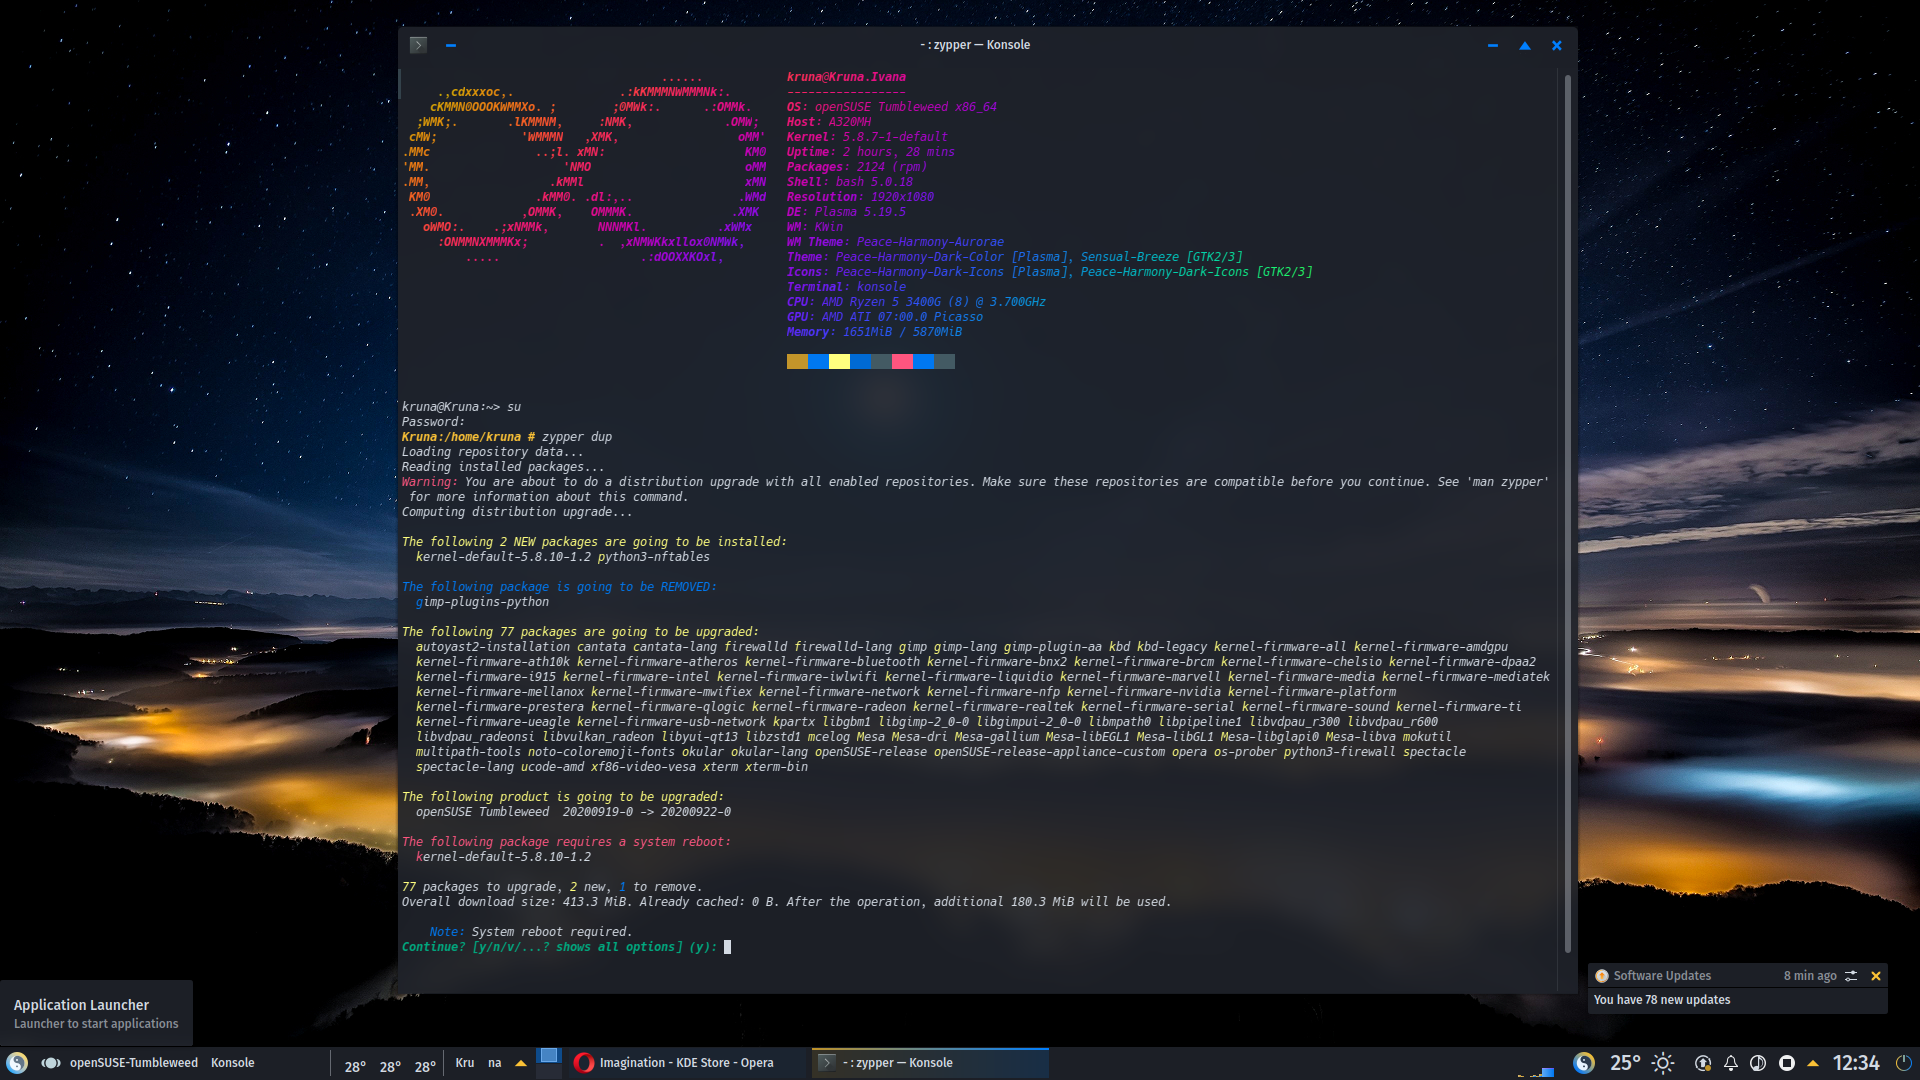Click the terminal cursor after 'Continue?' prompt
Viewport: 1920px width, 1080px height.
[x=727, y=947]
